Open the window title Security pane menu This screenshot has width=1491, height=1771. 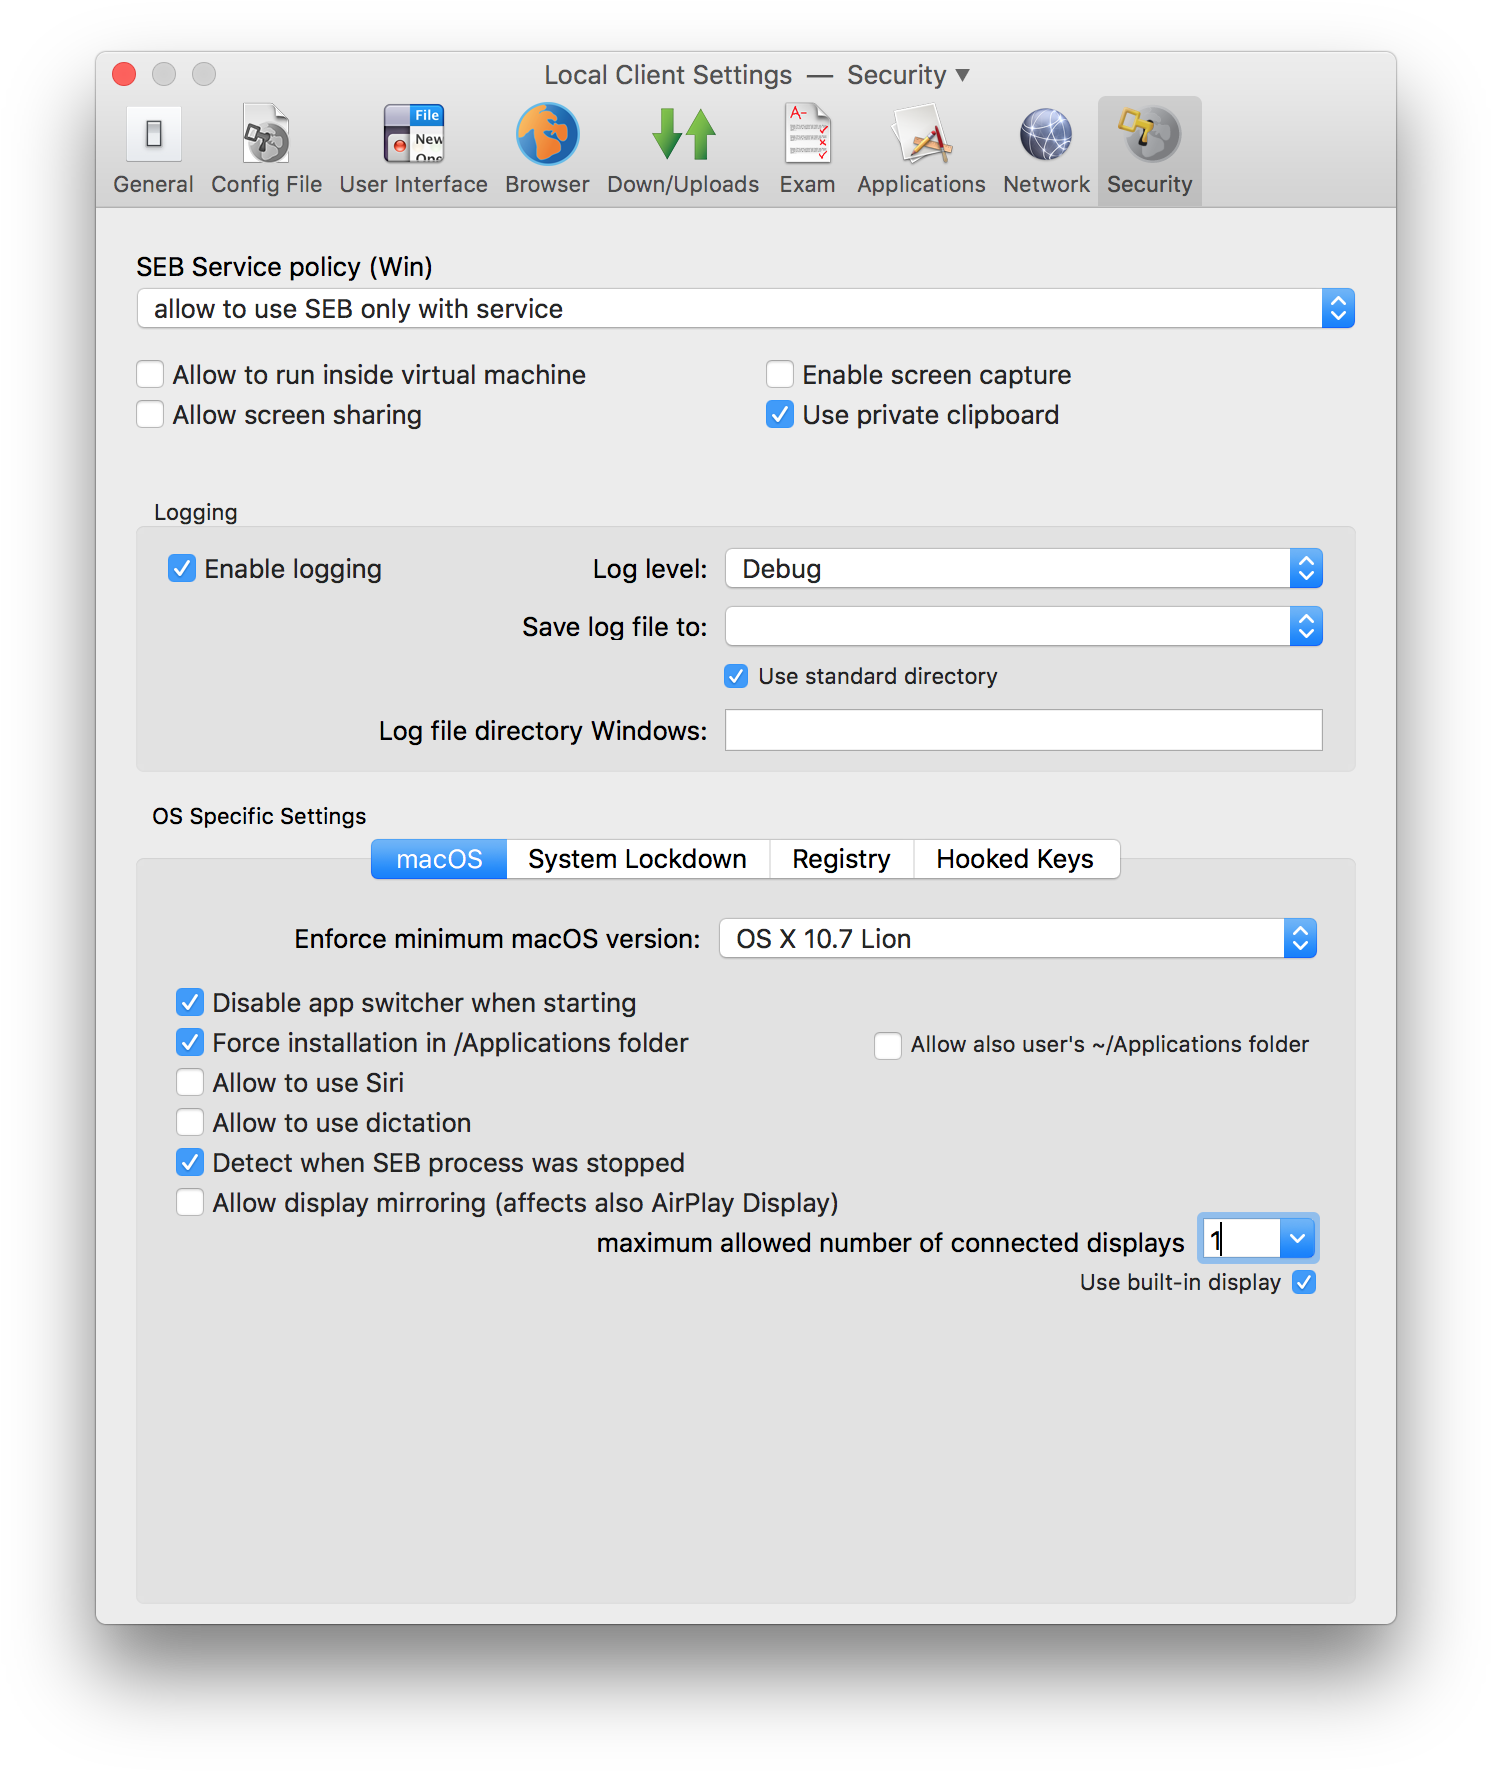(x=908, y=75)
